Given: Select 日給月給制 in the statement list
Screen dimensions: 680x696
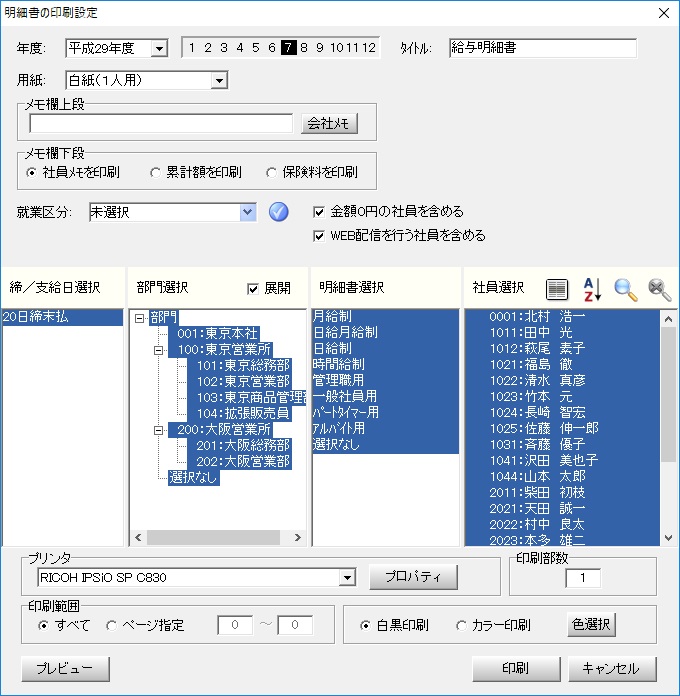Looking at the screenshot, I should [385, 332].
